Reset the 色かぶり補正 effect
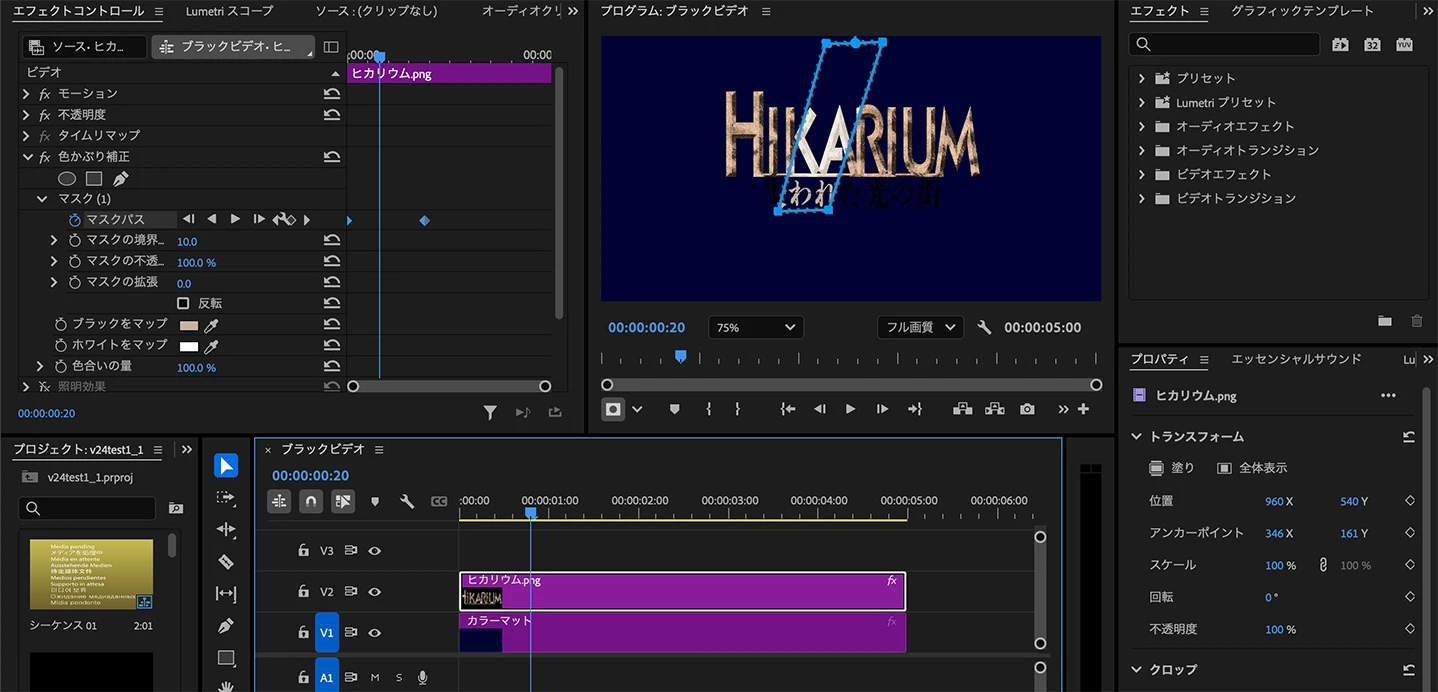Screen dimensions: 1438x692 point(332,157)
